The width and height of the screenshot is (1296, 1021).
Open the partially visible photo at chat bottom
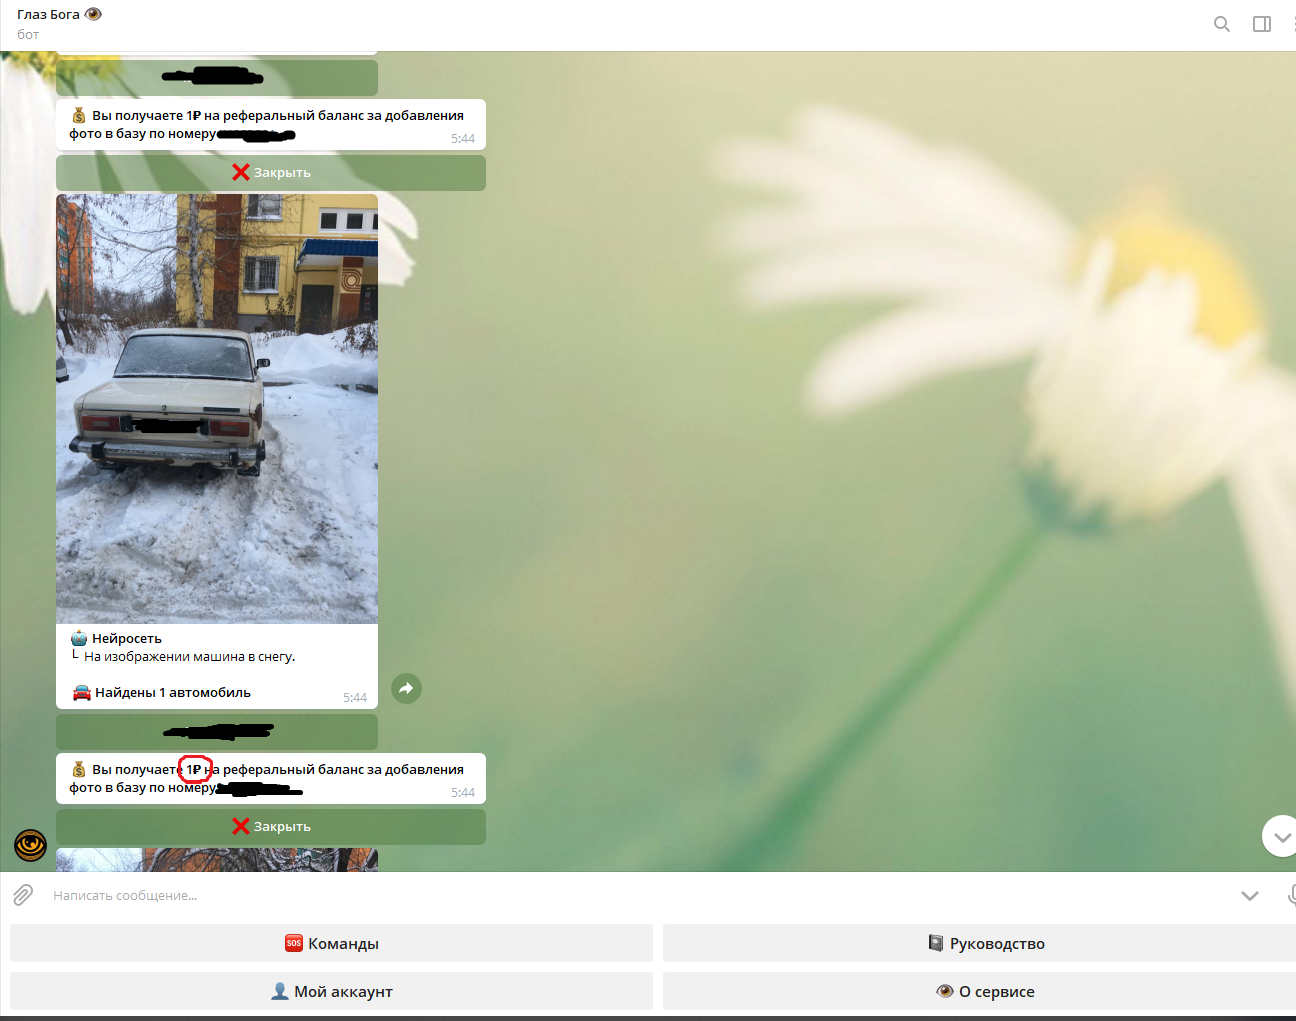[x=217, y=859]
